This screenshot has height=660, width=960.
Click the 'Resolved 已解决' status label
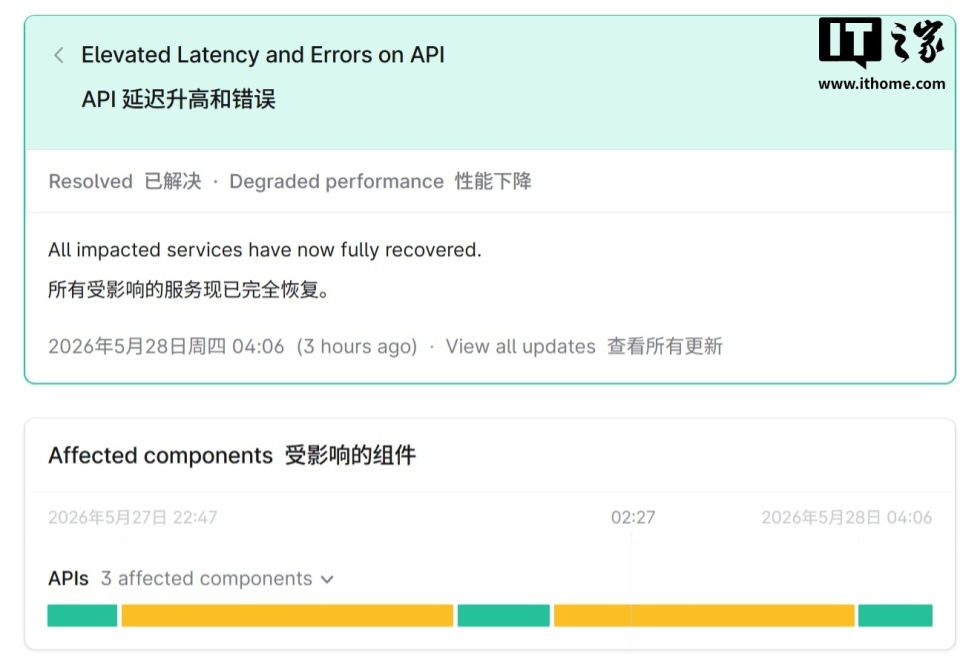(125, 181)
